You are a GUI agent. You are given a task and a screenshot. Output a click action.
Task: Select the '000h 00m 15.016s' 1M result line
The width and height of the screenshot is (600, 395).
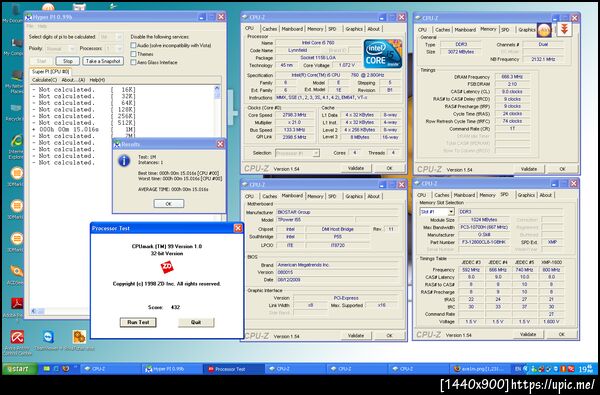[x=84, y=129]
